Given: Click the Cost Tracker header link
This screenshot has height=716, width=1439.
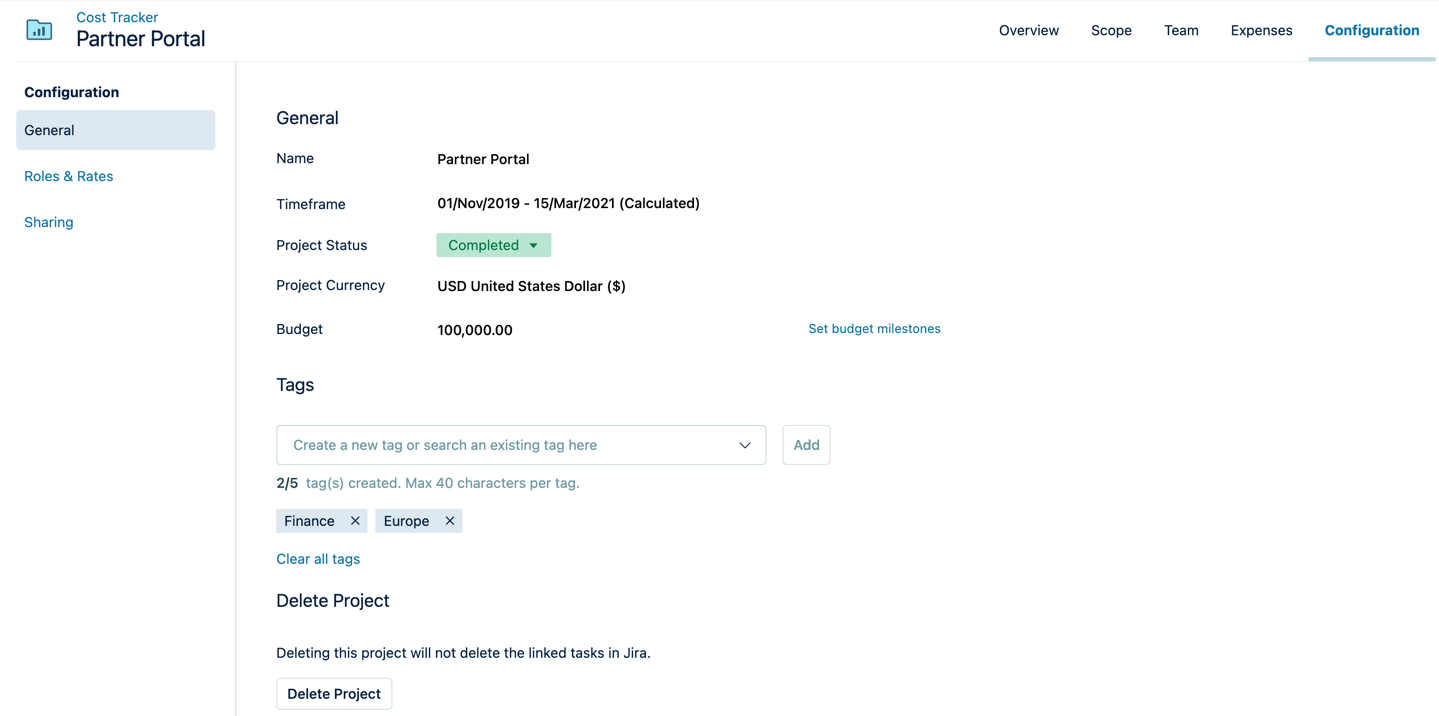Looking at the screenshot, I should tap(116, 16).
